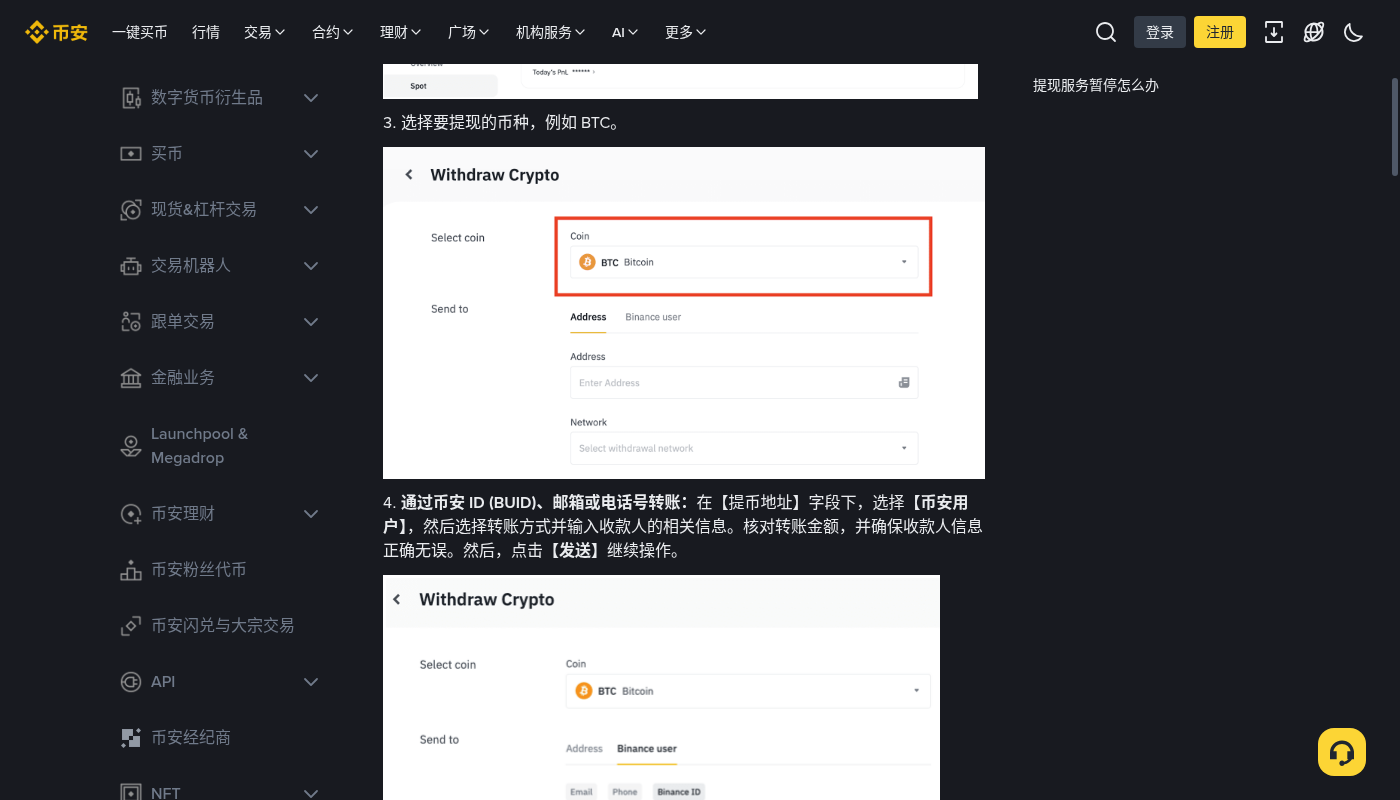Image resolution: width=1400 pixels, height=800 pixels.
Task: Click the 币安经纪商 sidebar icon
Action: (131, 738)
